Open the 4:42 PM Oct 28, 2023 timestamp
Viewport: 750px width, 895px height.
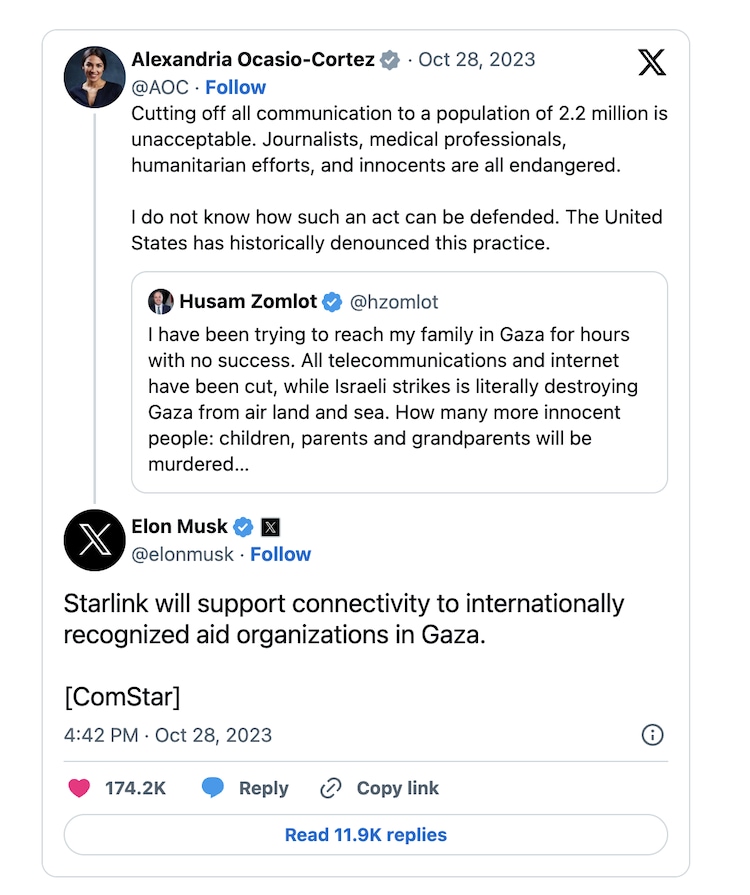168,735
